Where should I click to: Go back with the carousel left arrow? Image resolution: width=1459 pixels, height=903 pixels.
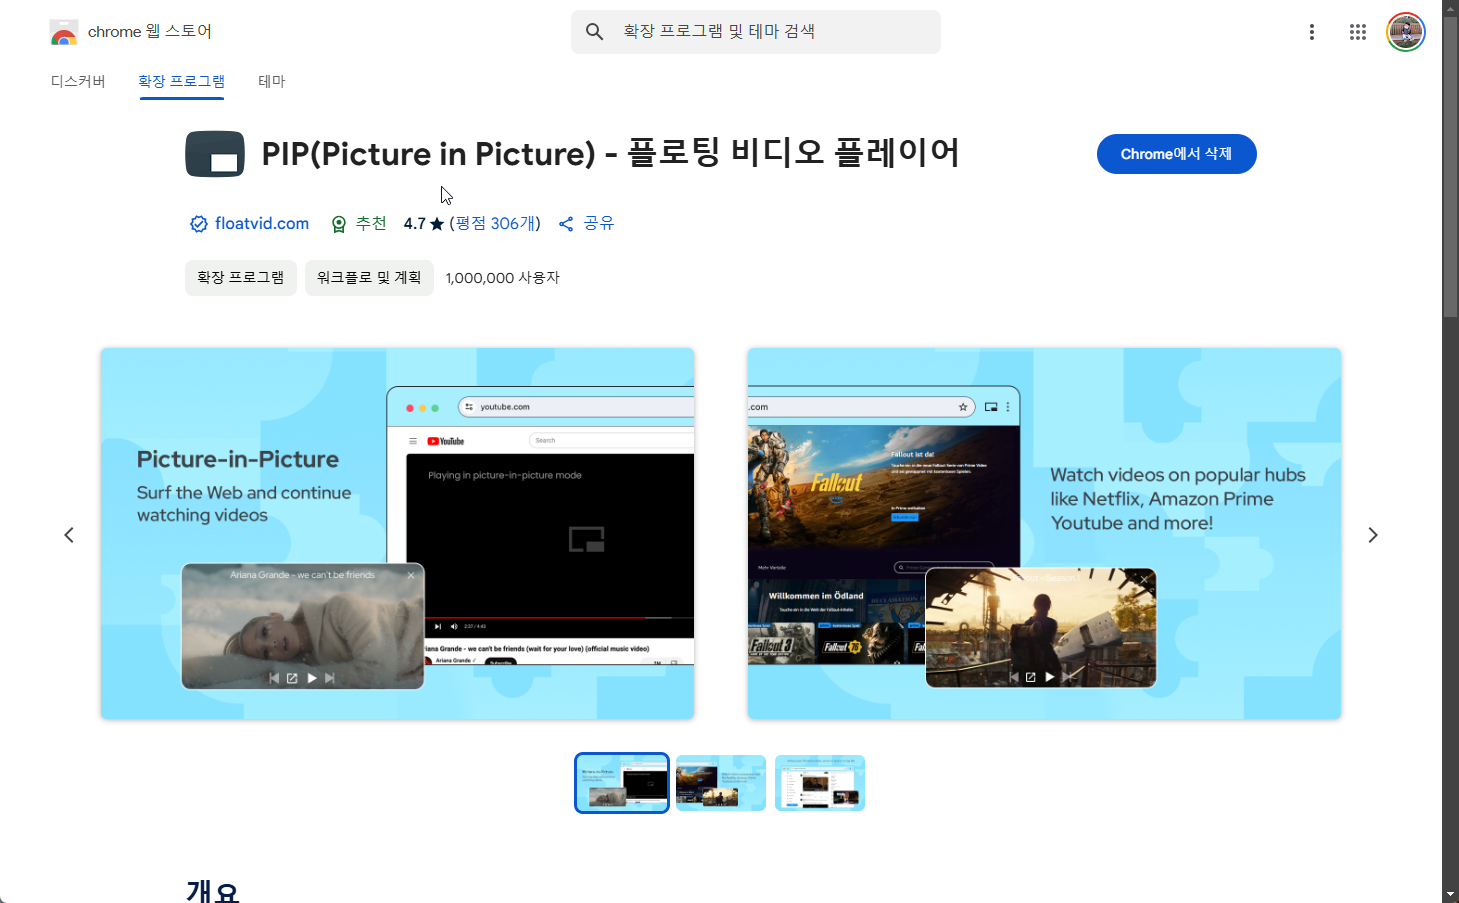coord(69,534)
